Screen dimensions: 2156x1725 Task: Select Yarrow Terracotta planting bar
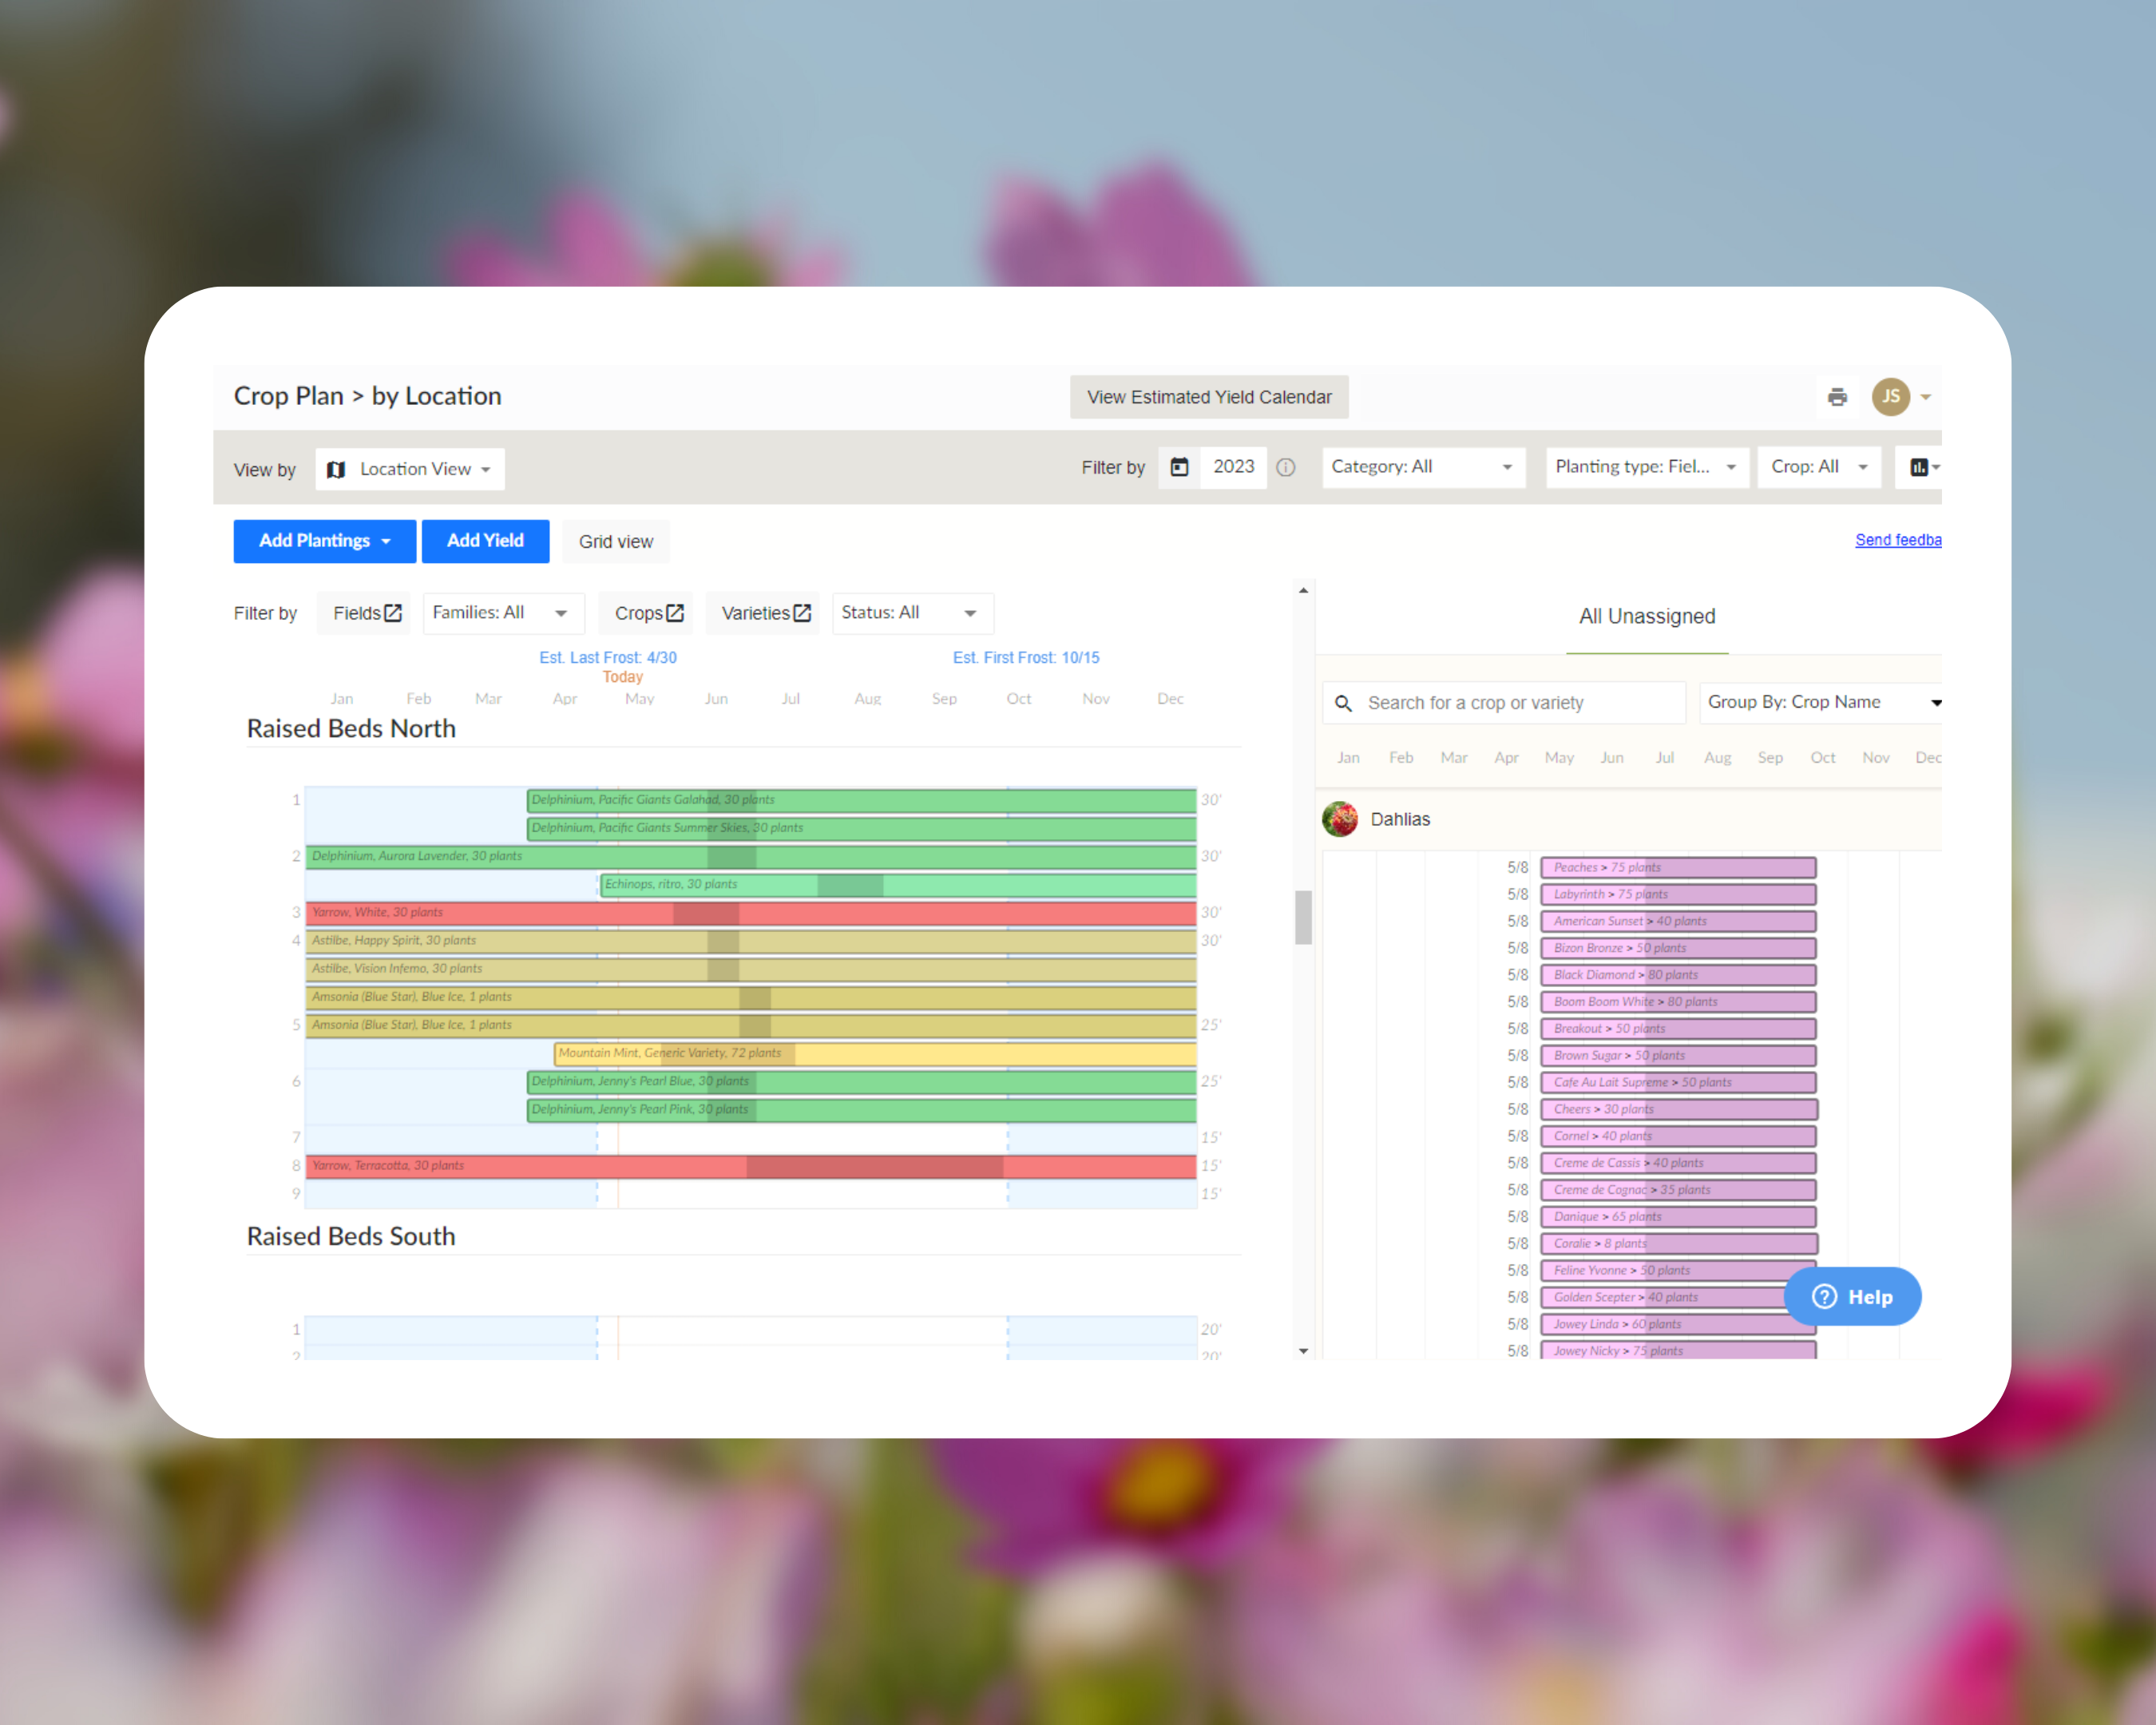coord(751,1165)
